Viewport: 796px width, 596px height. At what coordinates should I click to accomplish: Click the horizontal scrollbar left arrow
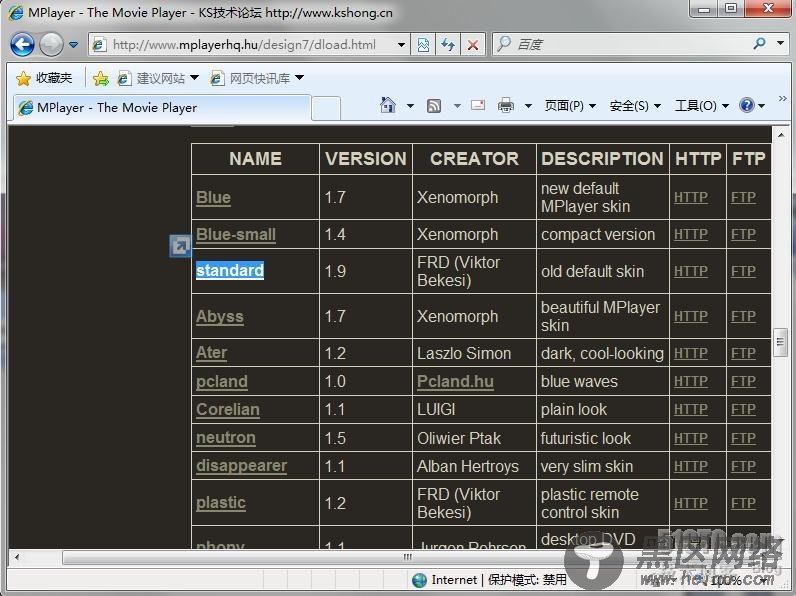(x=17, y=557)
